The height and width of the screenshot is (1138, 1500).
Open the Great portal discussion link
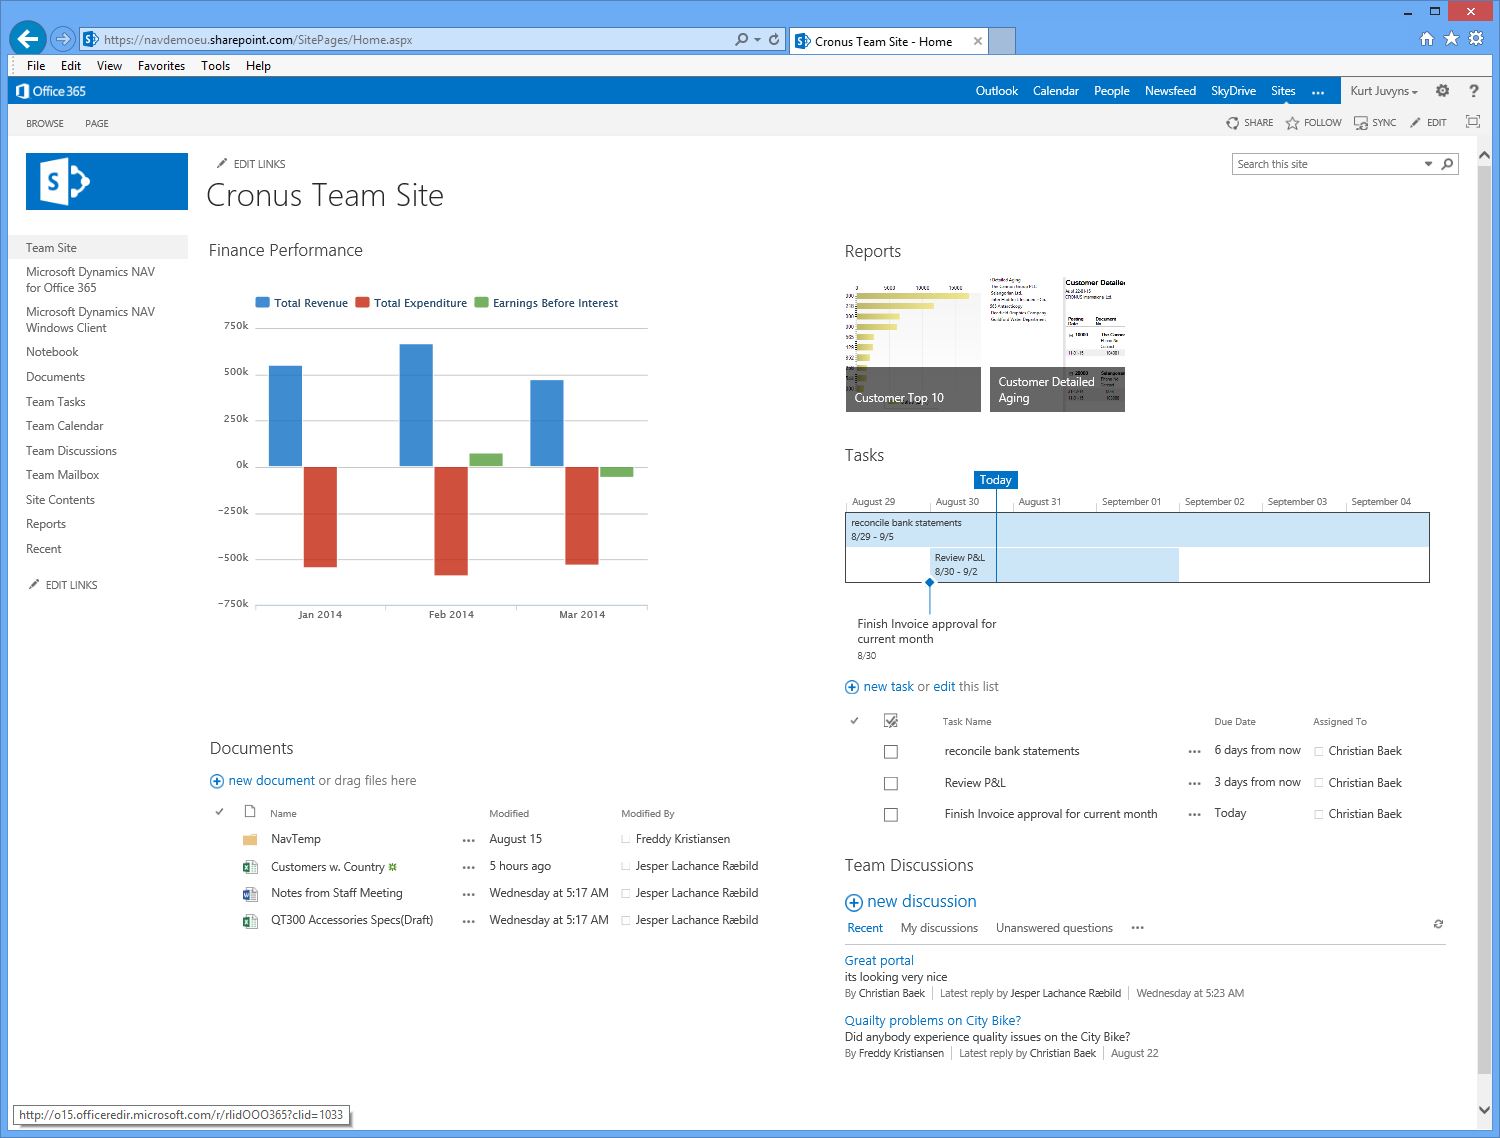pos(879,961)
